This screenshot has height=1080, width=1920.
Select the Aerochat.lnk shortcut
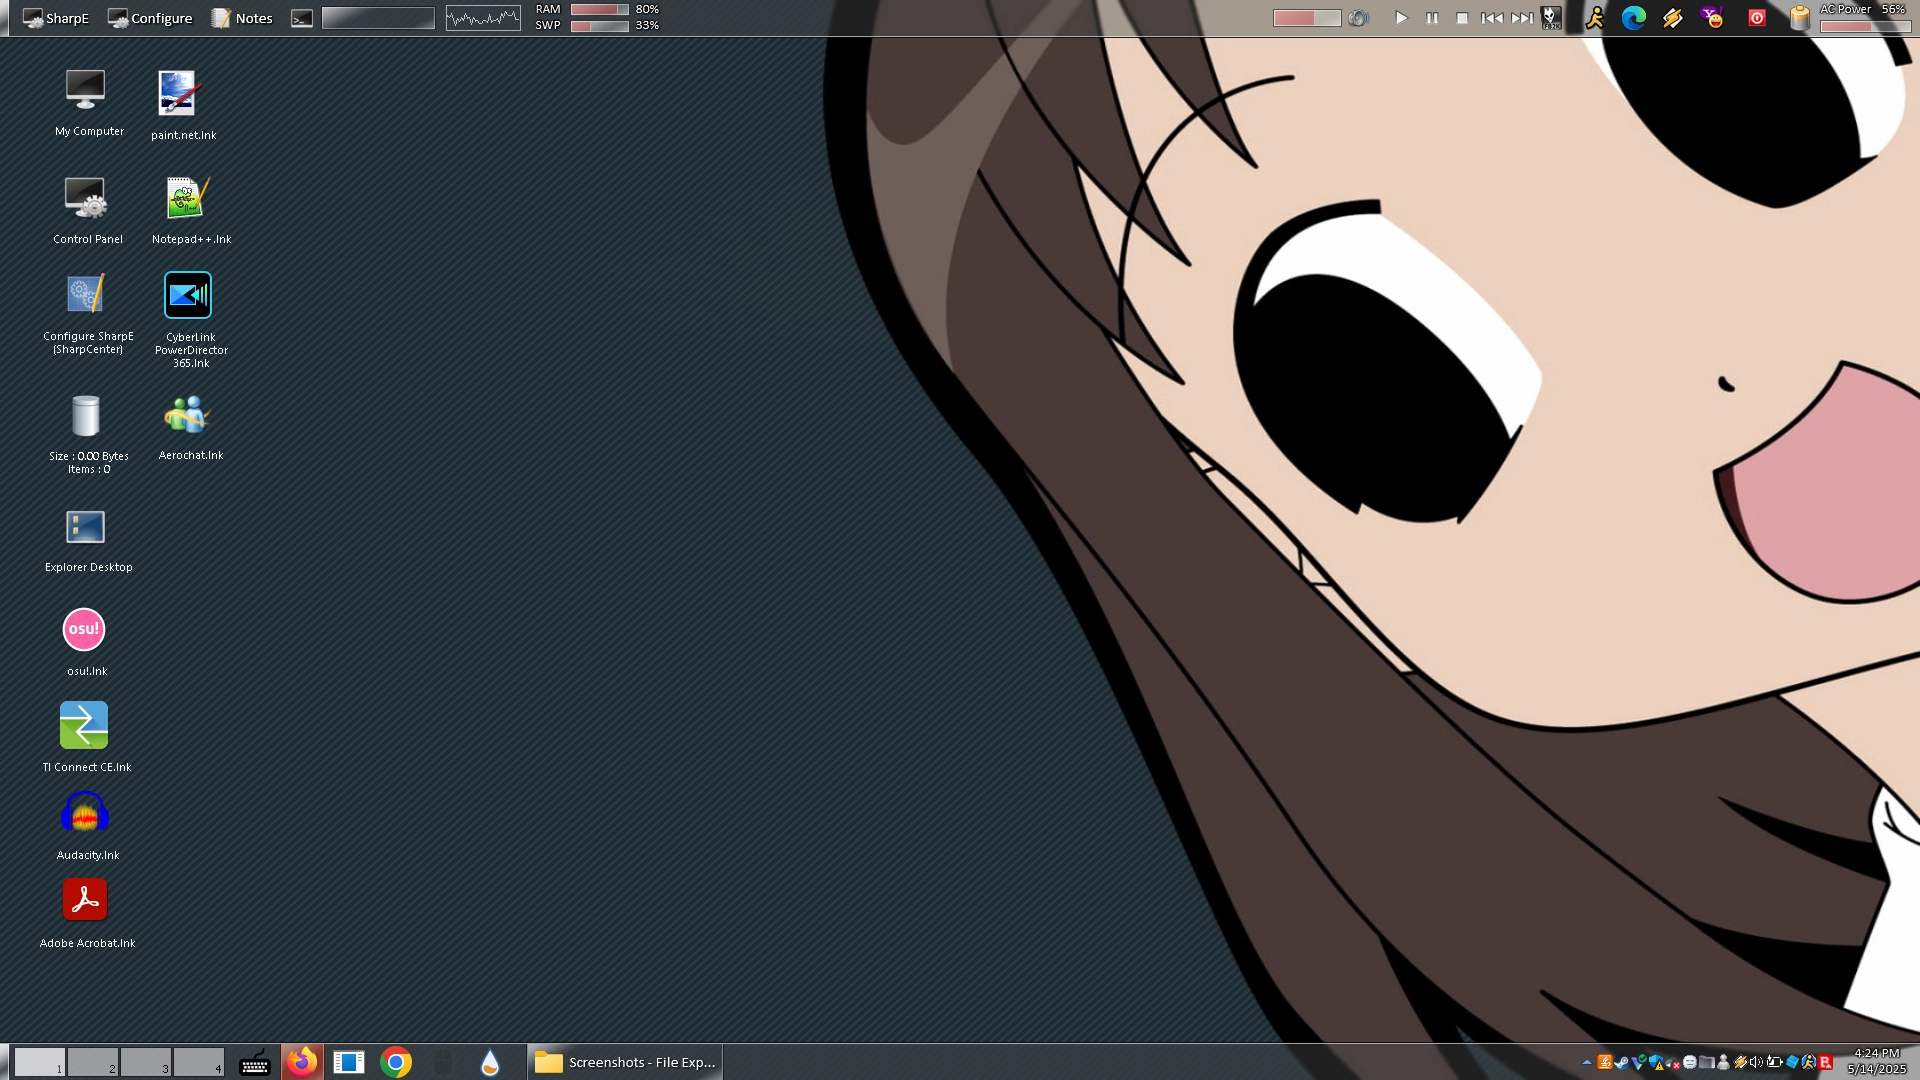[190, 428]
